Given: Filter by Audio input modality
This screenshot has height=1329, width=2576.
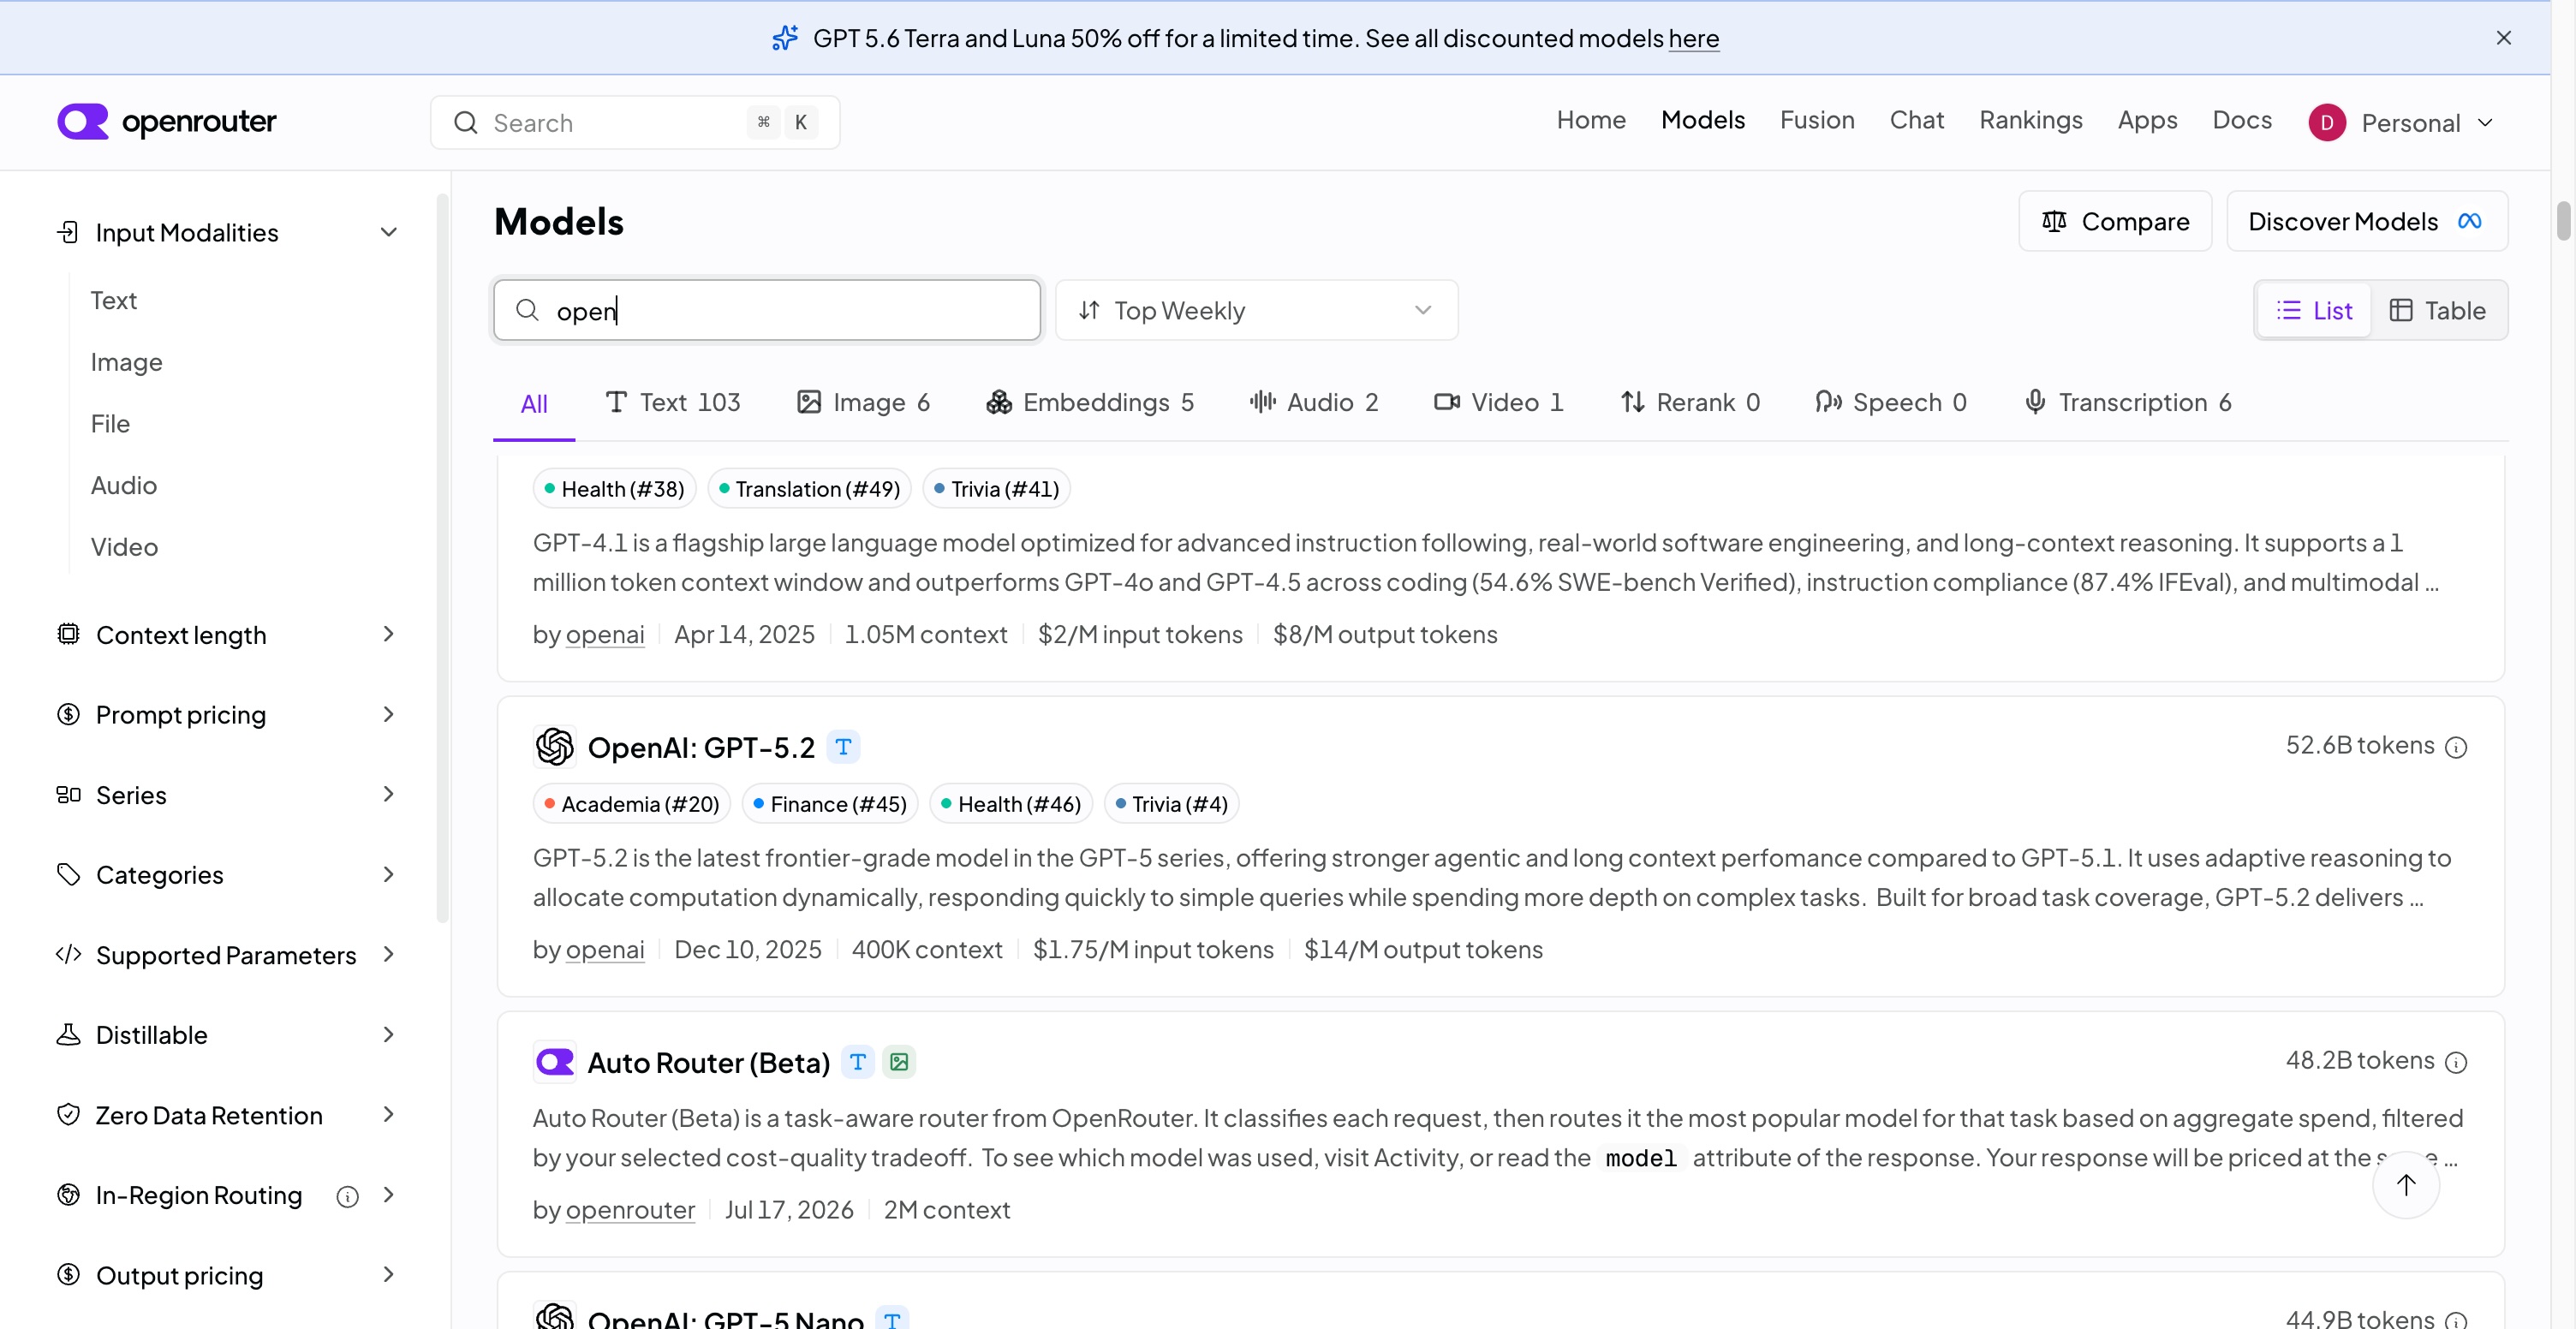Looking at the screenshot, I should click(124, 485).
